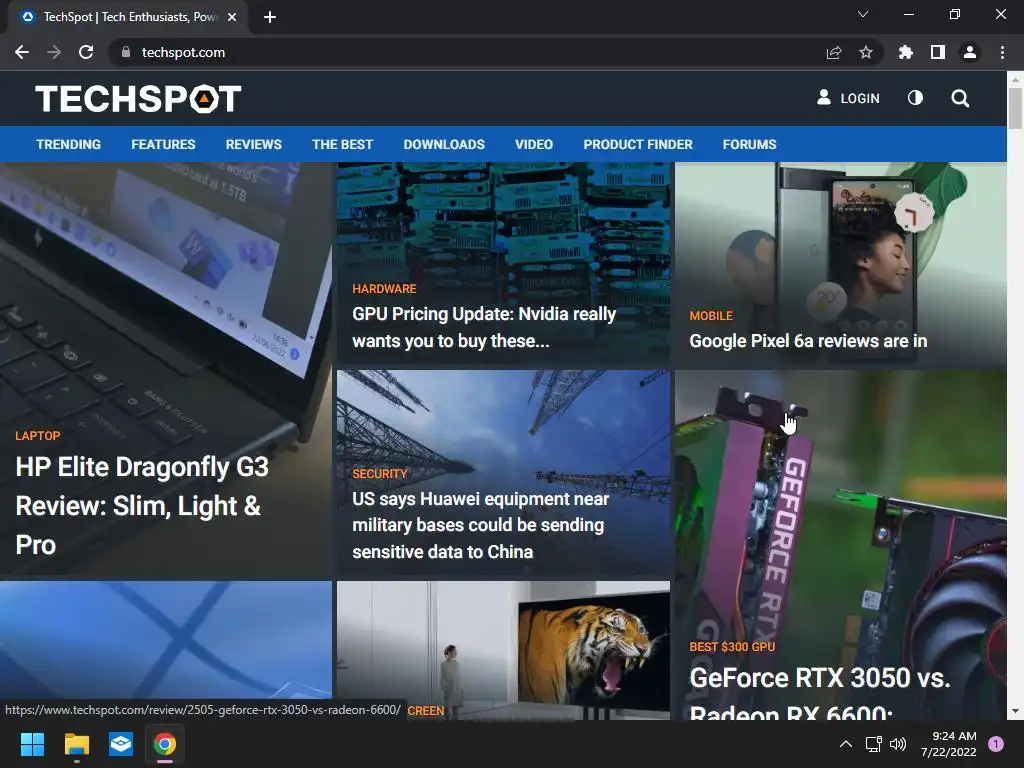The height and width of the screenshot is (768, 1024).
Task: Open the Extensions puzzle icon
Action: [x=906, y=52]
